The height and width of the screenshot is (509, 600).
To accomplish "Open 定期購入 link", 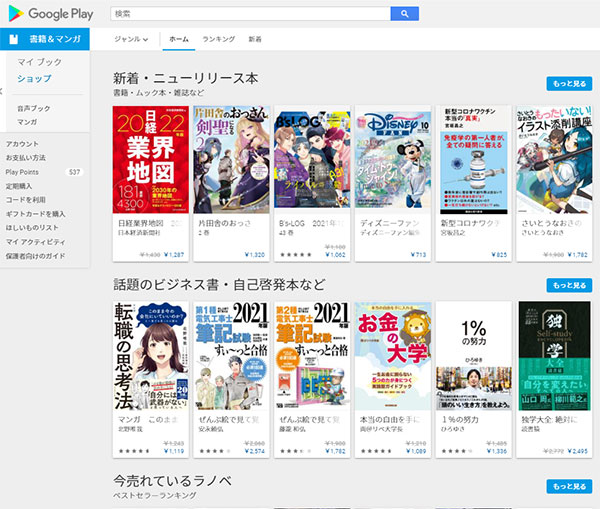I will click(19, 186).
